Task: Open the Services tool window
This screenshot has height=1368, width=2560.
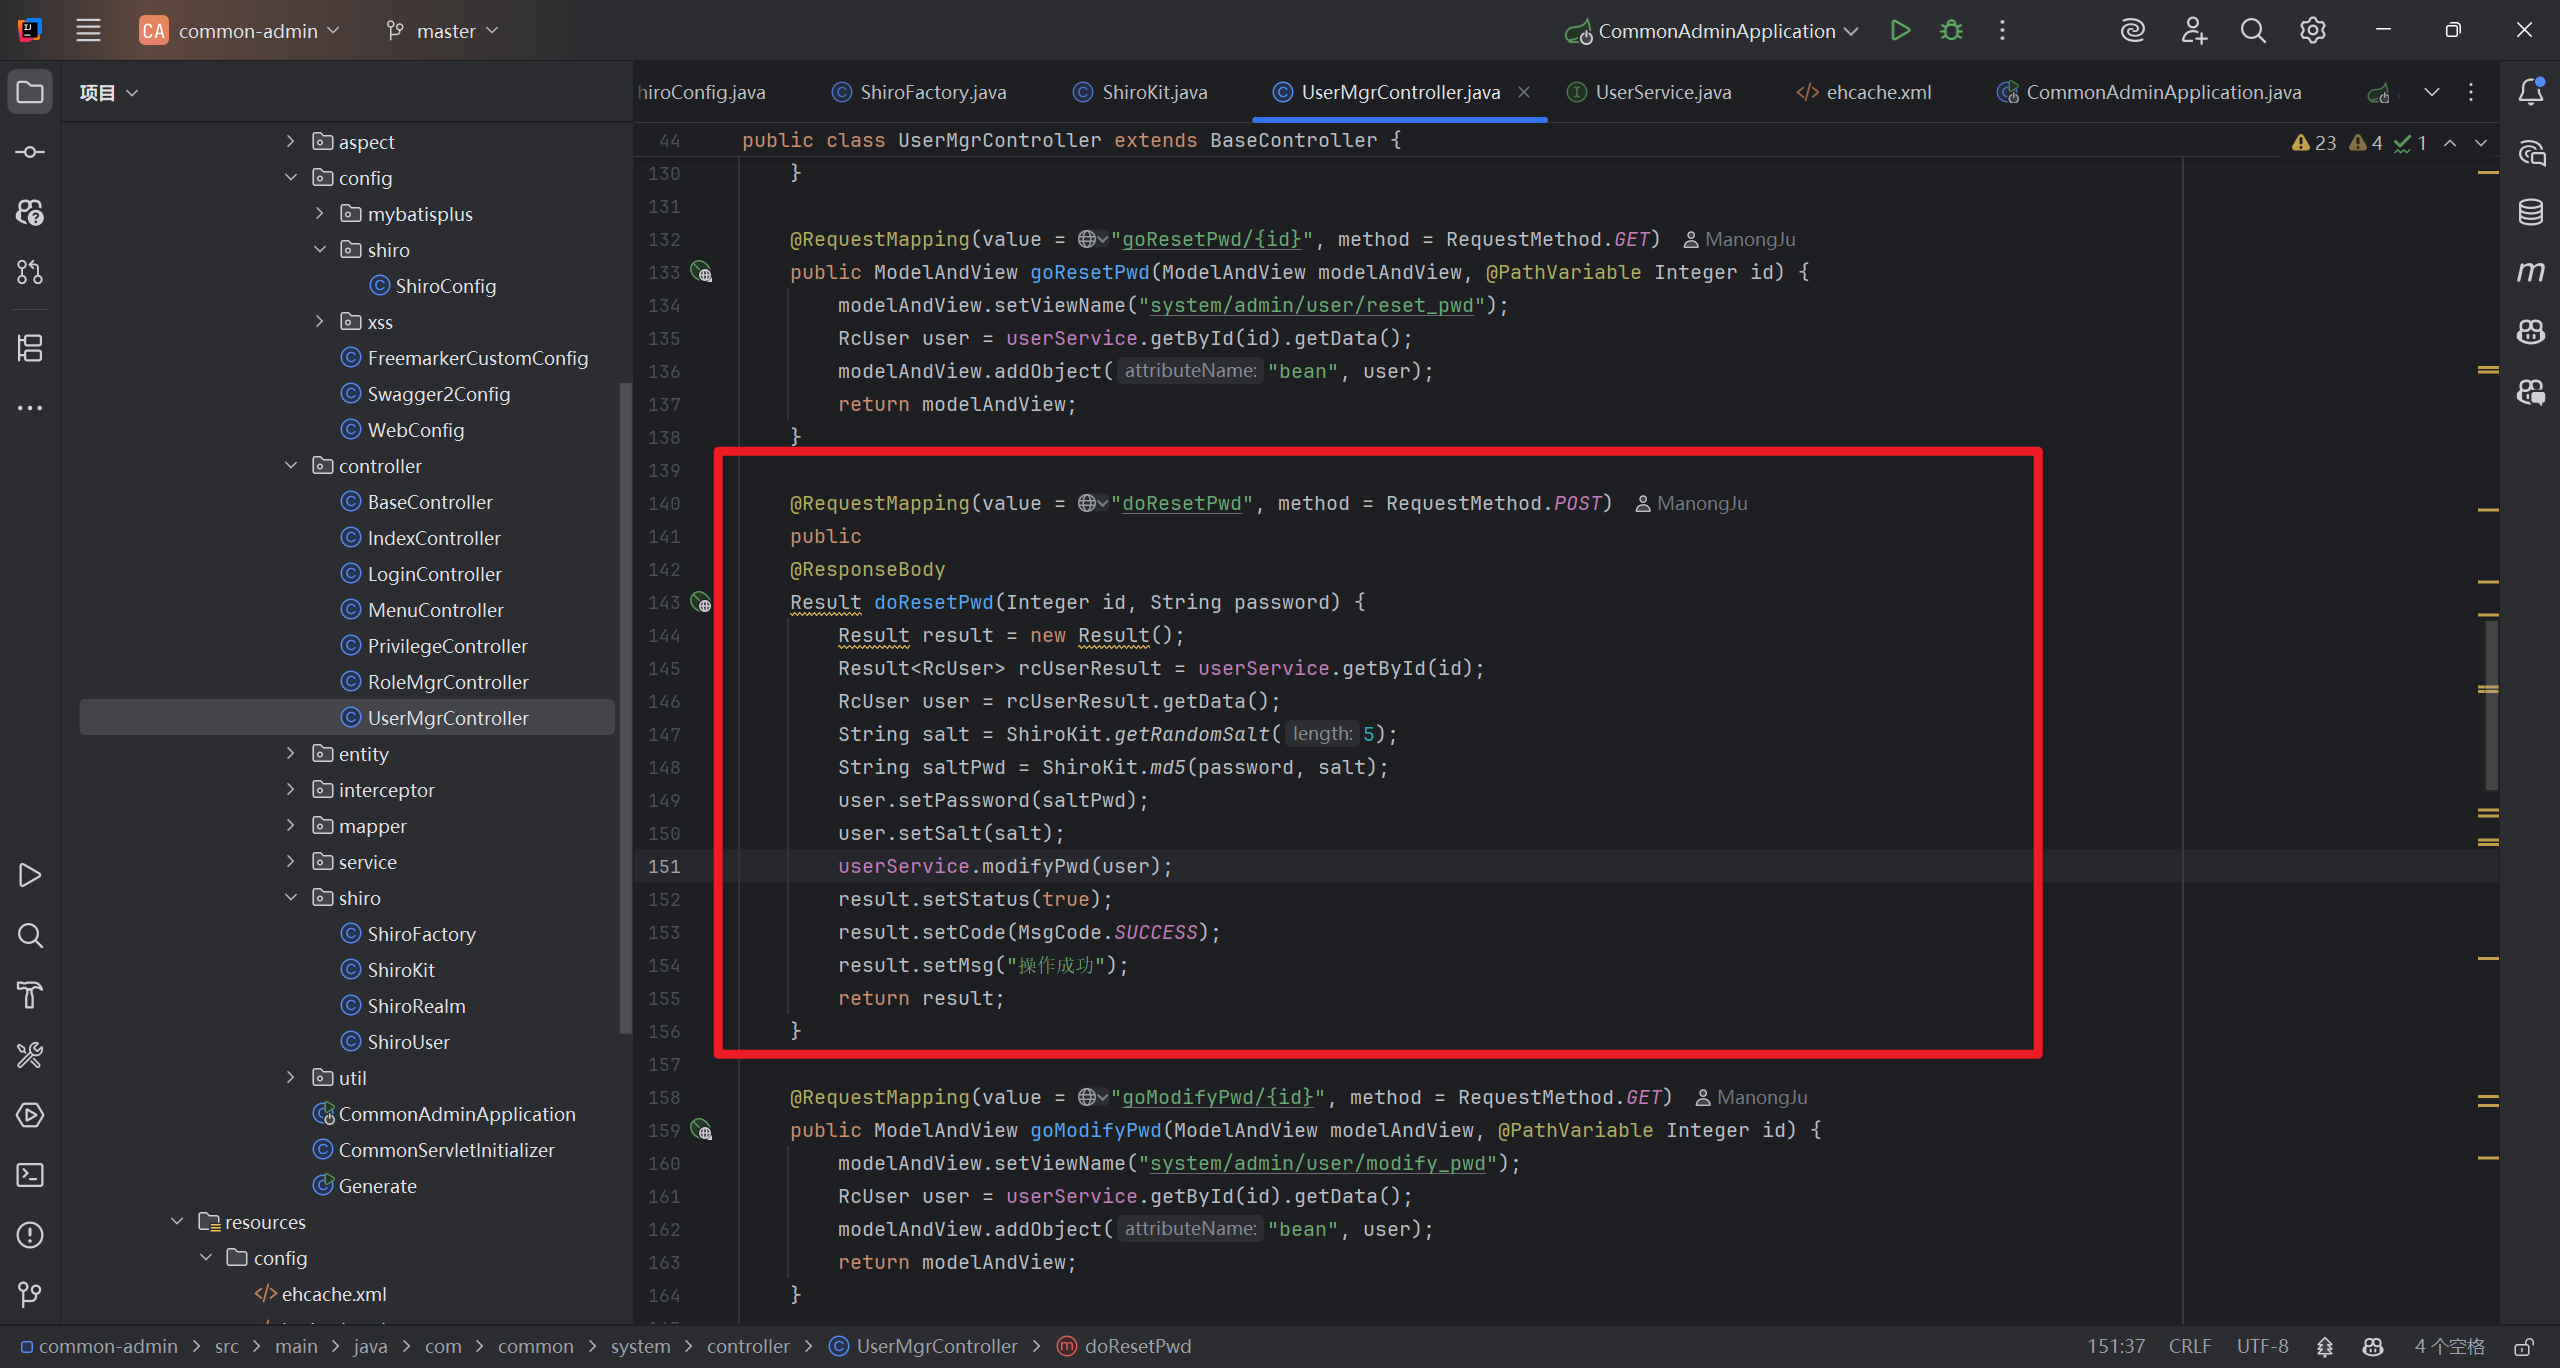Action: [30, 1115]
